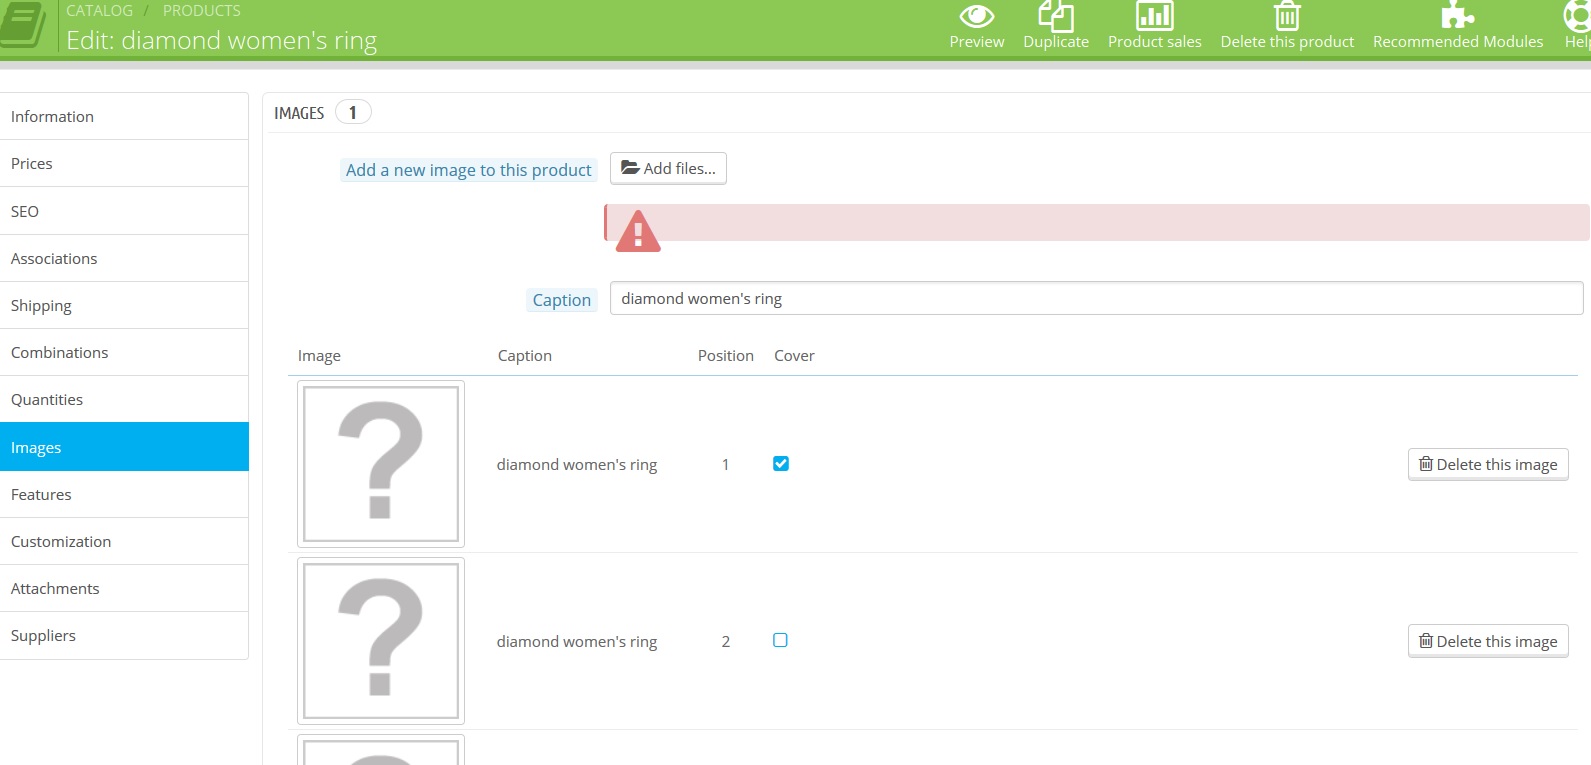
Task: Open the Features tab
Action: tap(124, 494)
